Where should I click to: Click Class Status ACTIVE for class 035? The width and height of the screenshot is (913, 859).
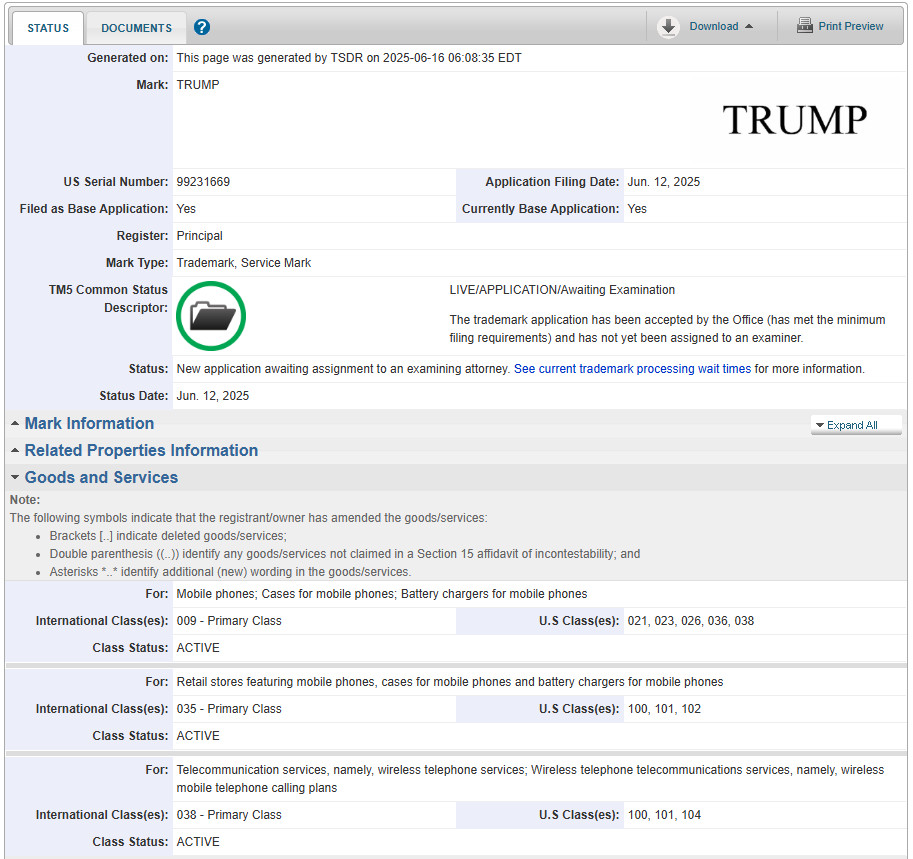[198, 736]
